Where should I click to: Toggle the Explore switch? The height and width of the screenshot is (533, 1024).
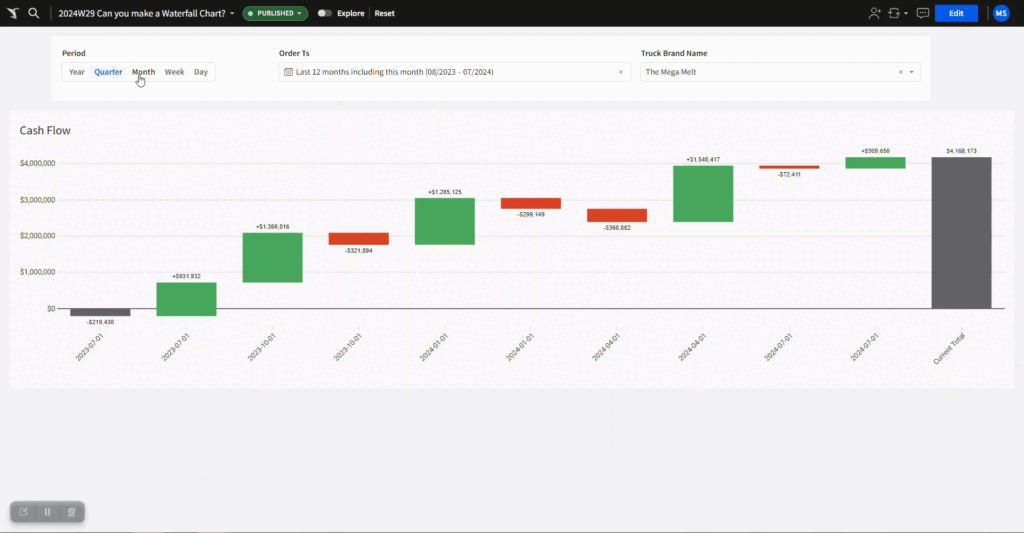tap(324, 13)
